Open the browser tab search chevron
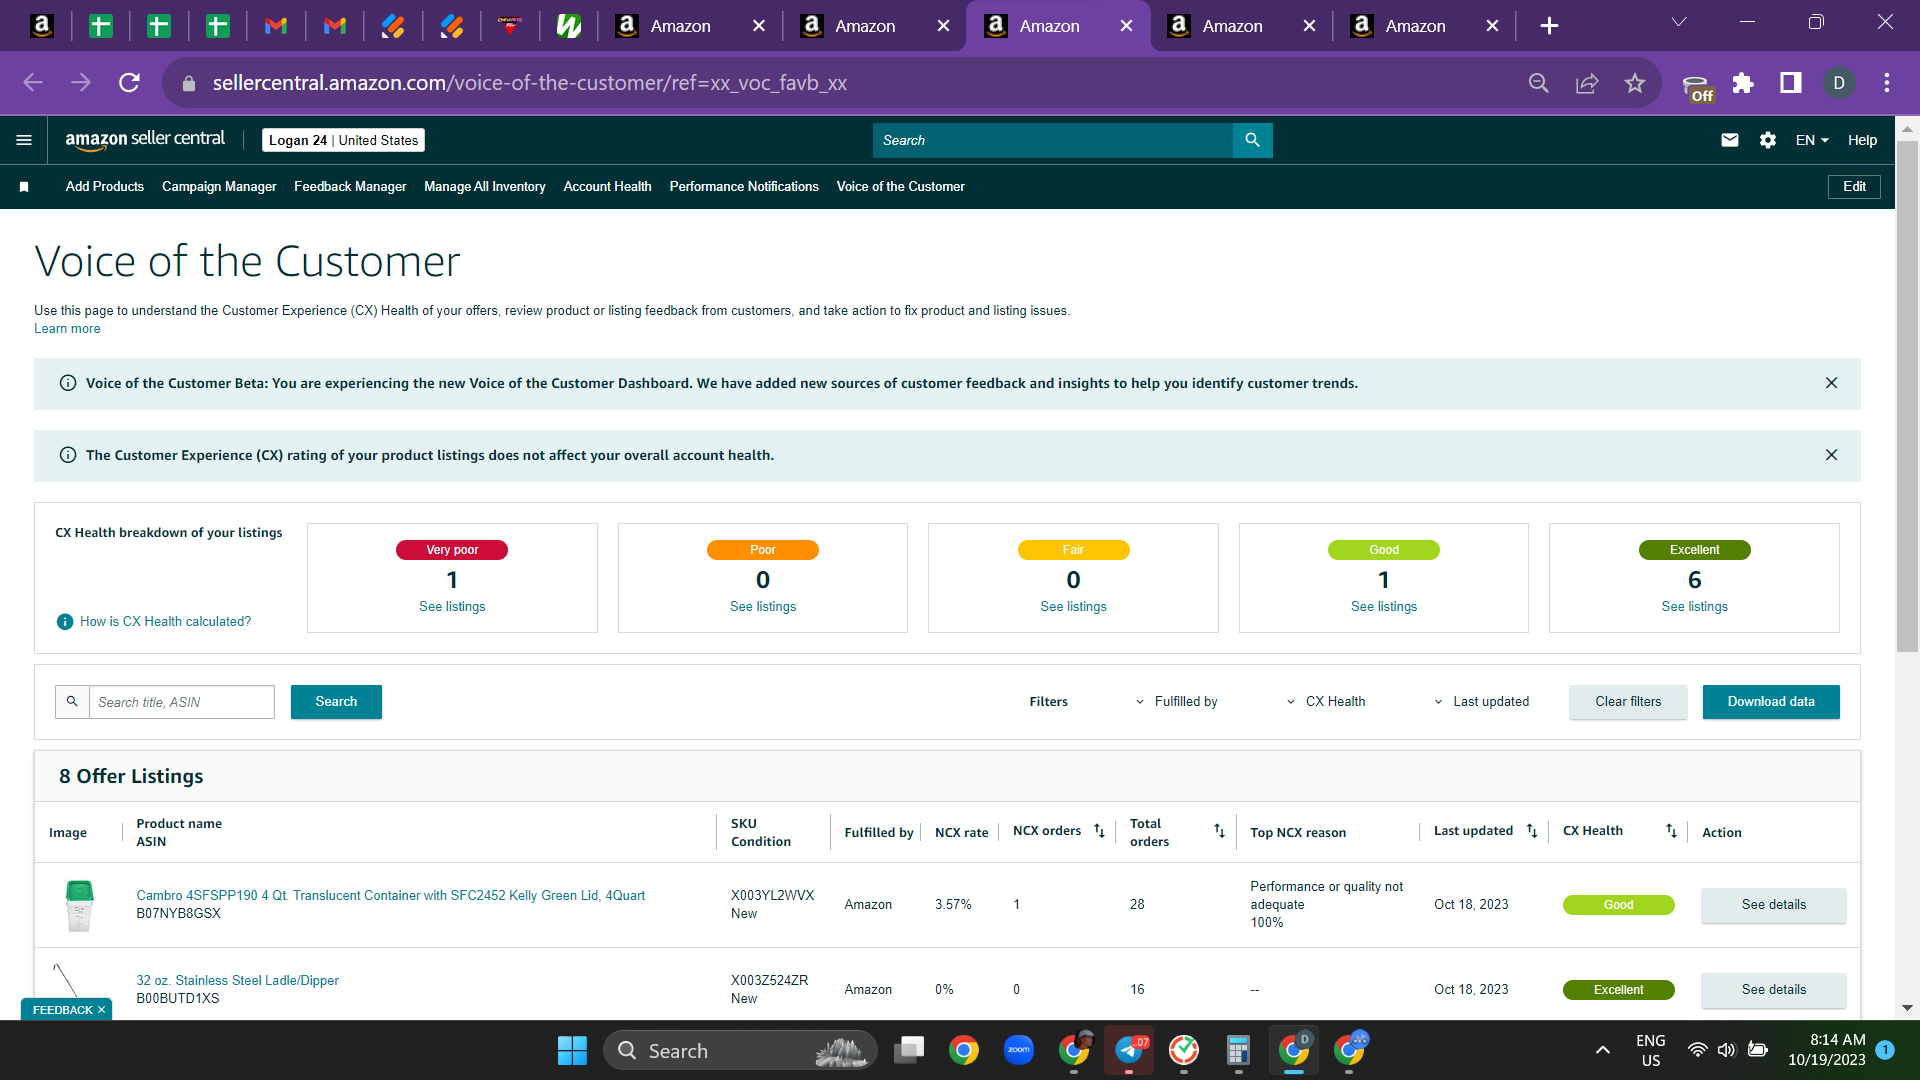 (x=1679, y=22)
